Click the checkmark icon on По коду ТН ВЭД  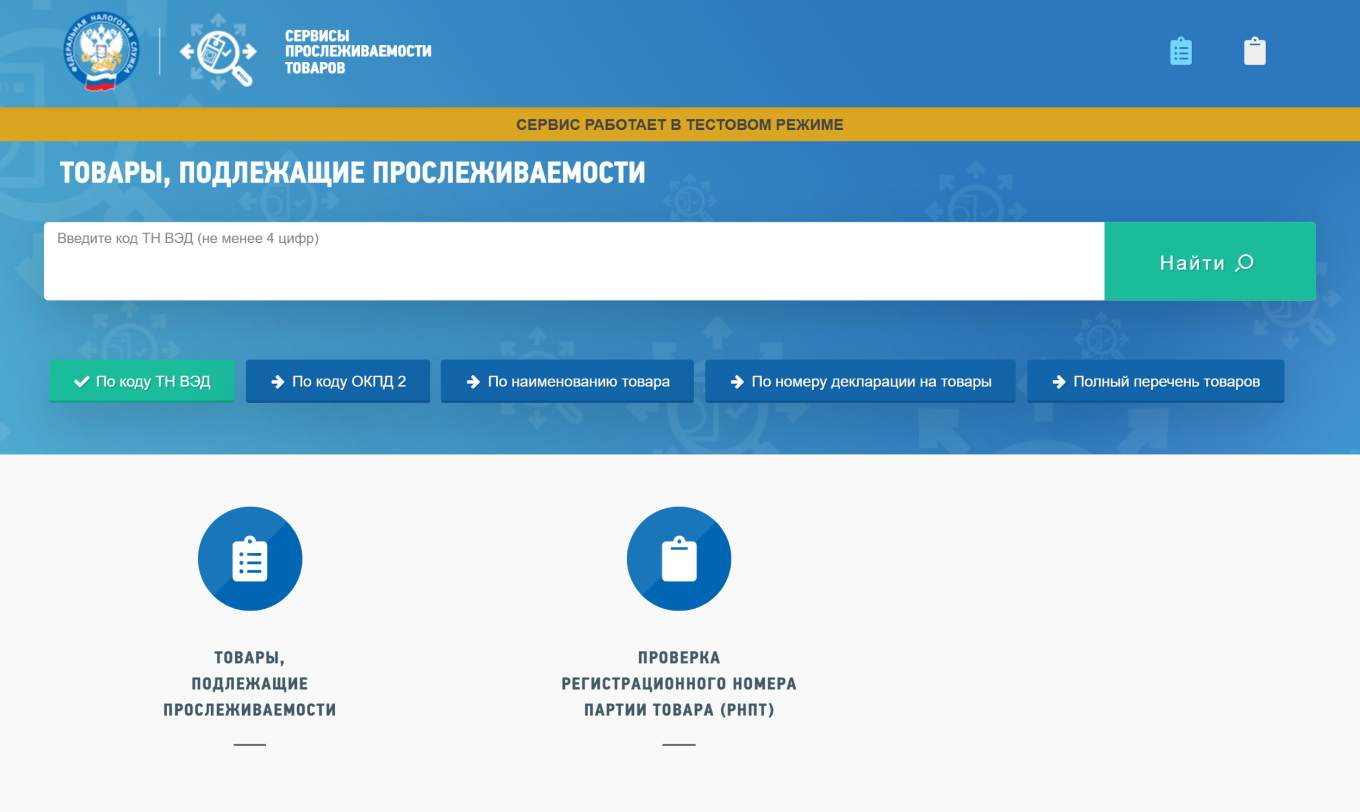81,381
